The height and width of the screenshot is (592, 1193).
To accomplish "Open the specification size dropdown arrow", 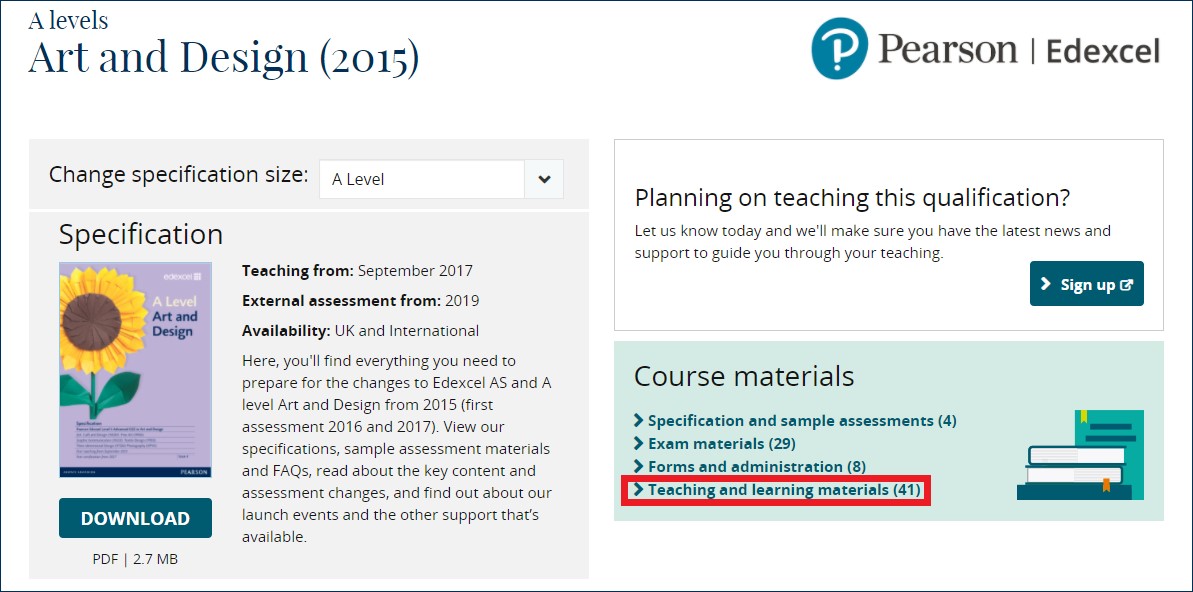I will coord(544,180).
